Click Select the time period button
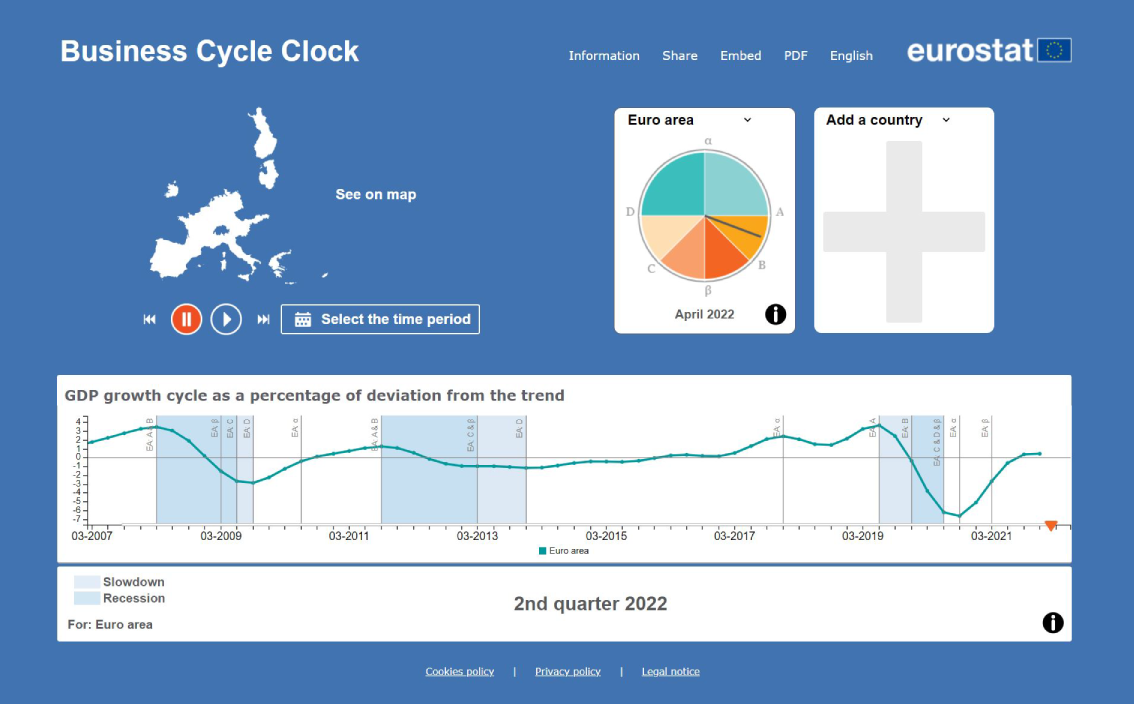The height and width of the screenshot is (704, 1134). pyautogui.click(x=380, y=319)
